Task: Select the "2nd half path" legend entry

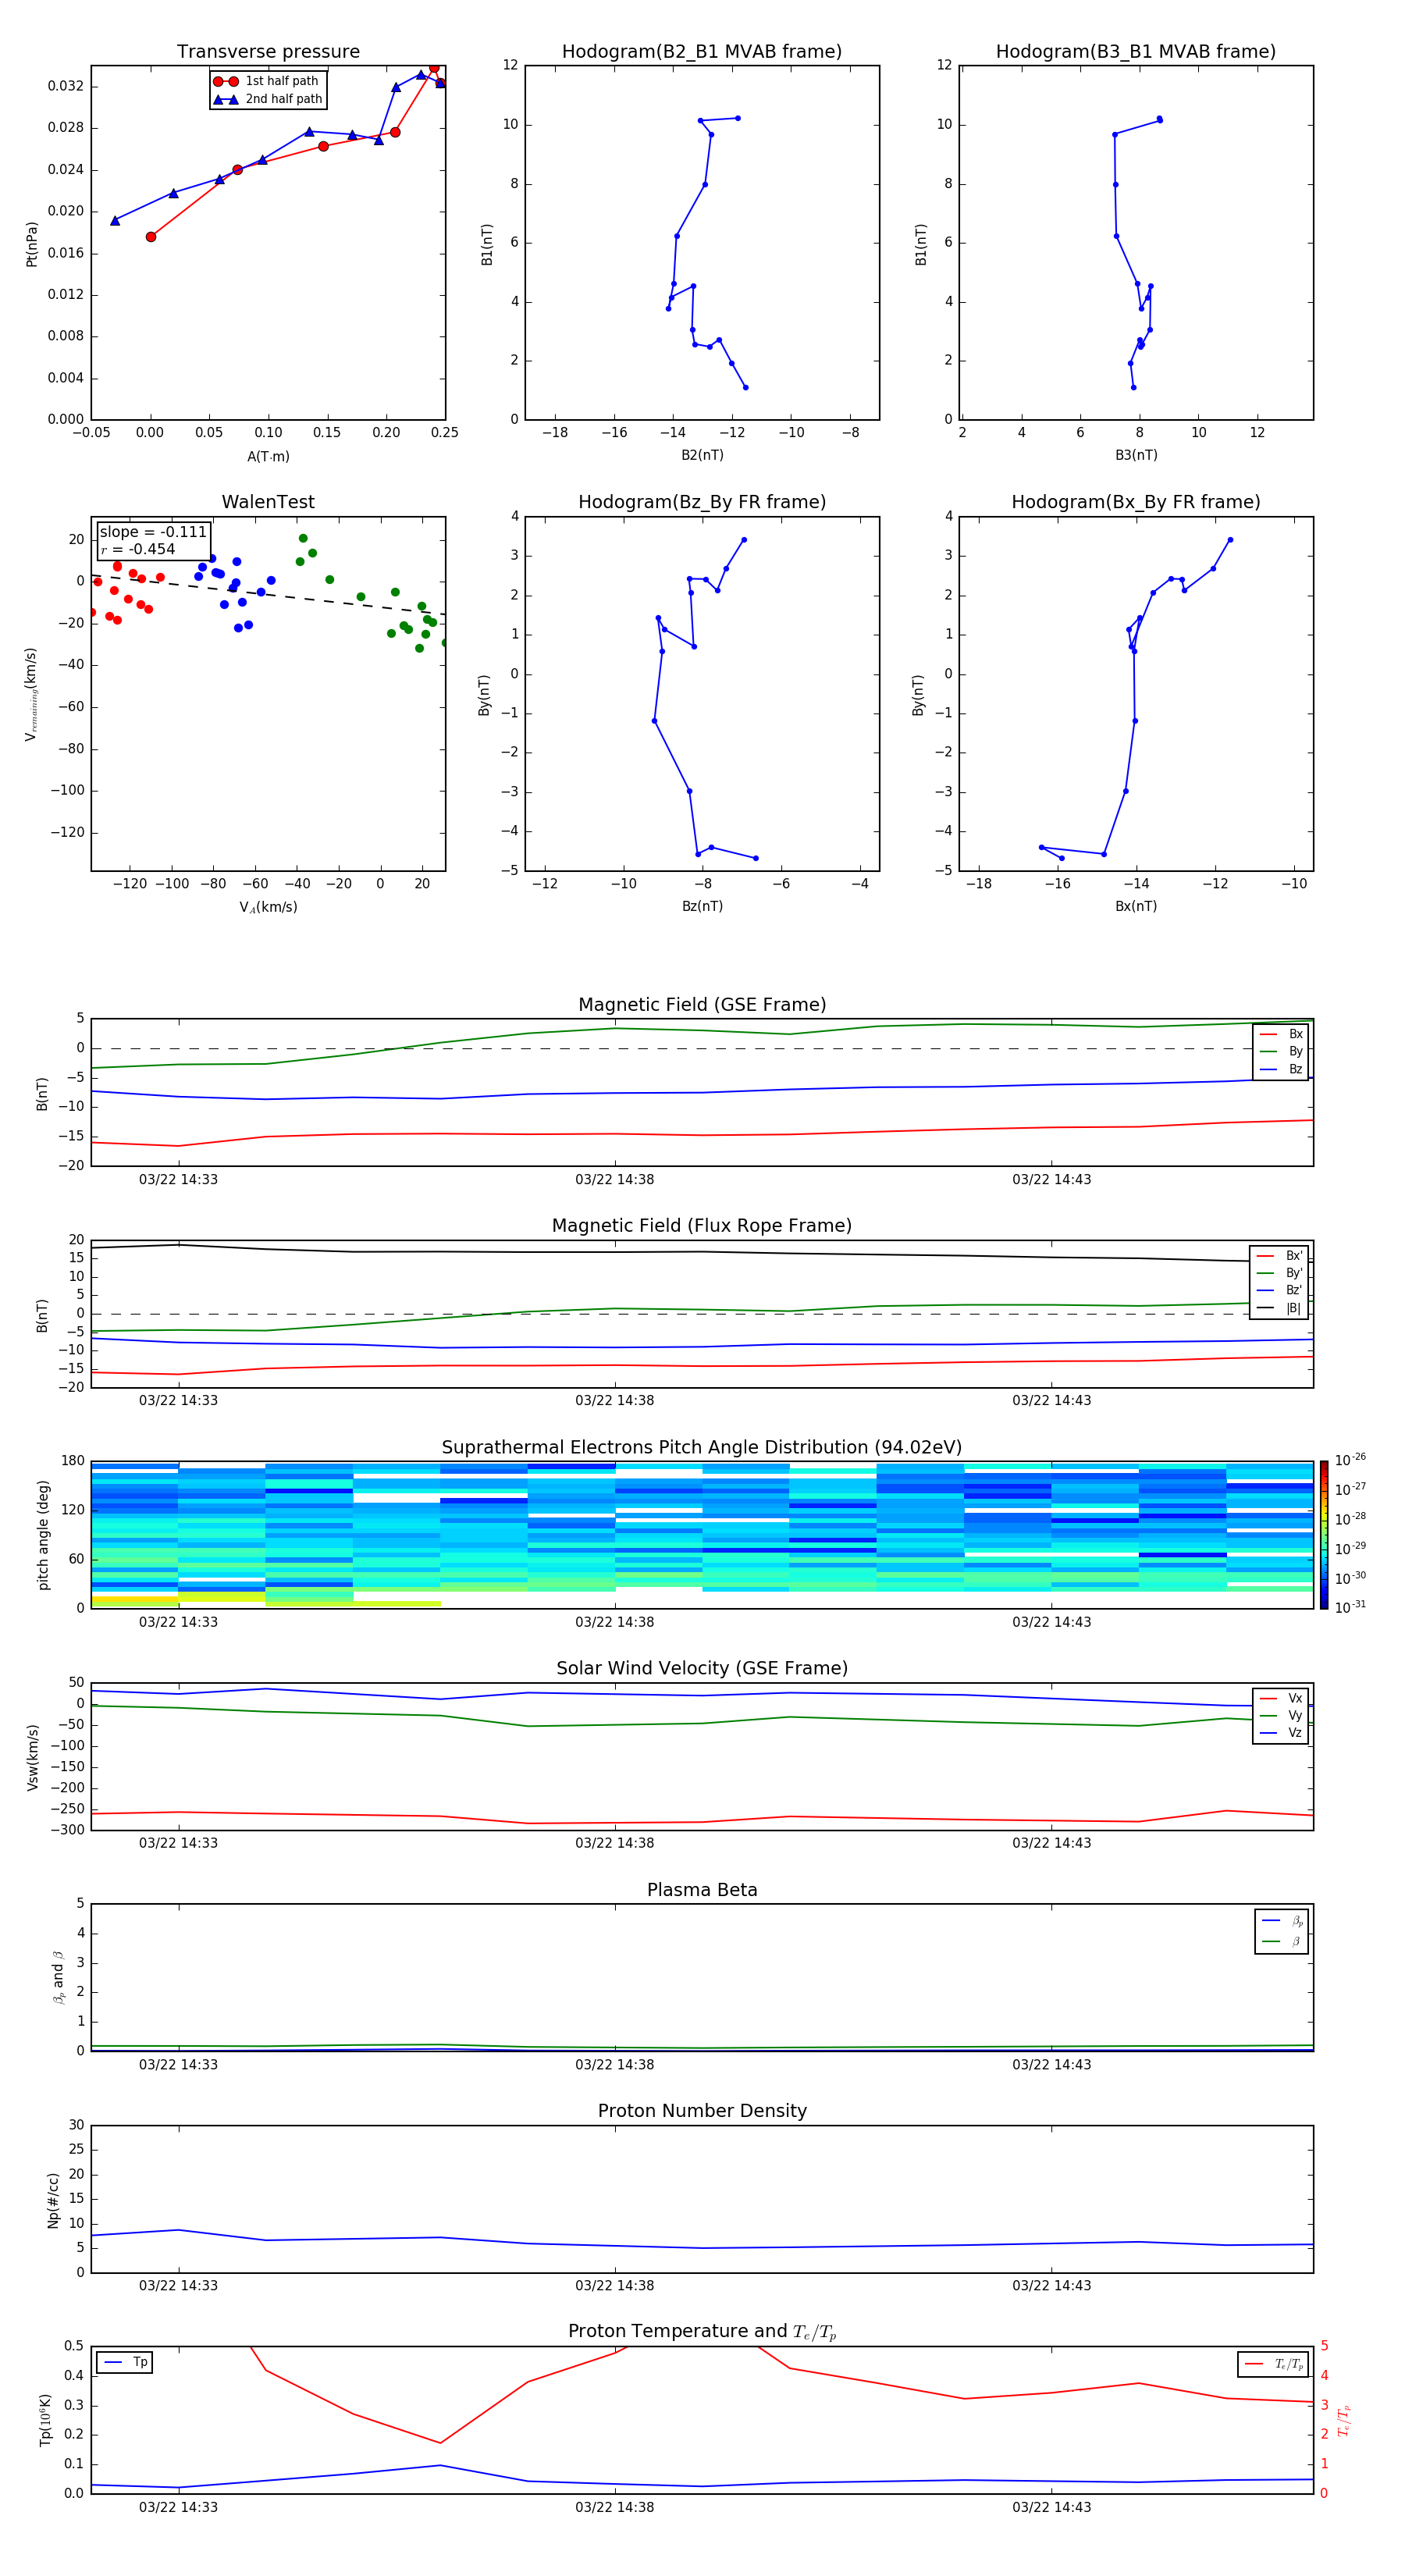Action: coord(268,99)
